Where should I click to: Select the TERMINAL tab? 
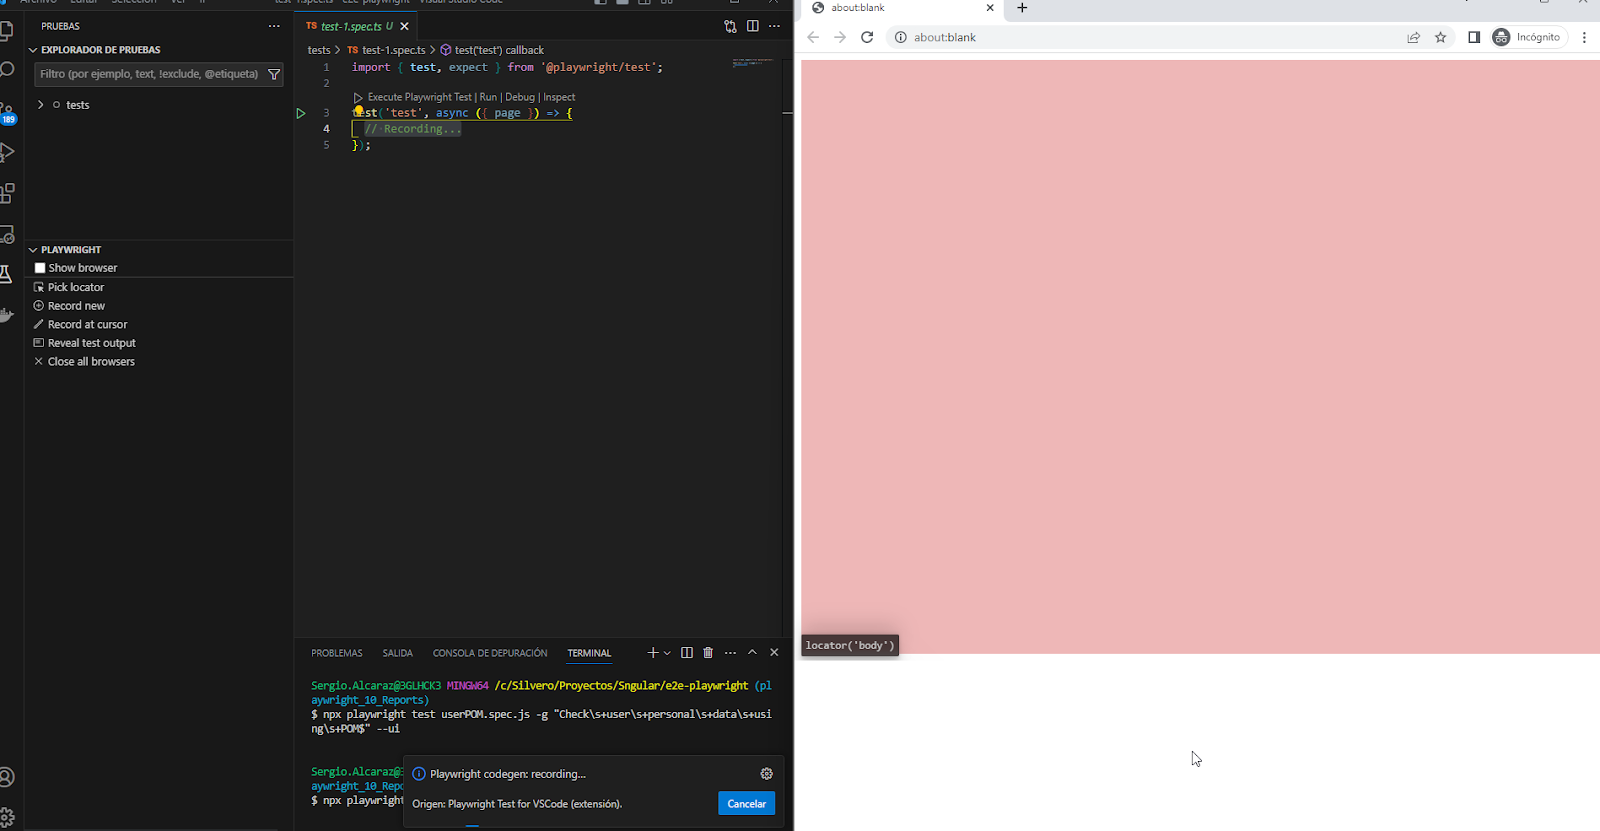tap(589, 653)
